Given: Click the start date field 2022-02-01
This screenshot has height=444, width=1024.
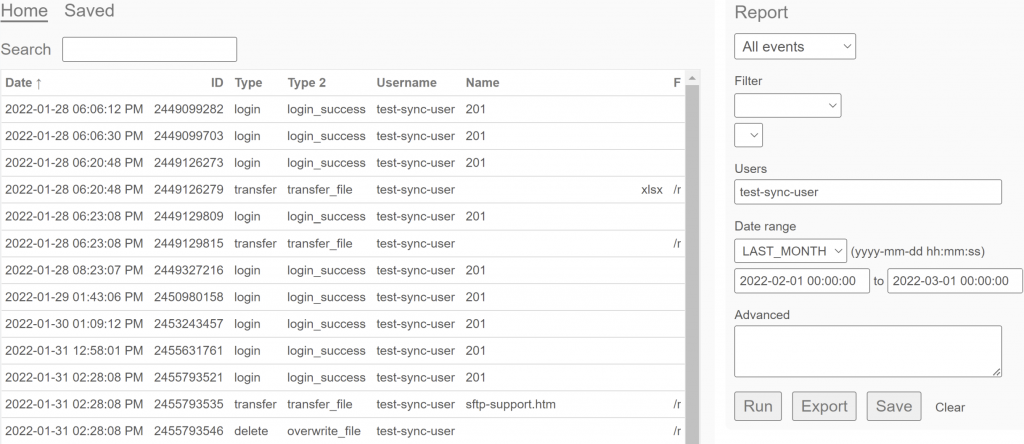Looking at the screenshot, I should (x=801, y=281).
